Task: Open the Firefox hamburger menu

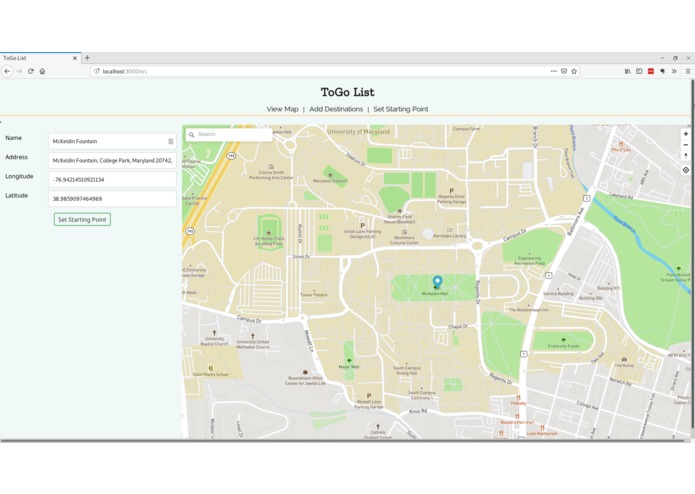Action: [x=688, y=71]
